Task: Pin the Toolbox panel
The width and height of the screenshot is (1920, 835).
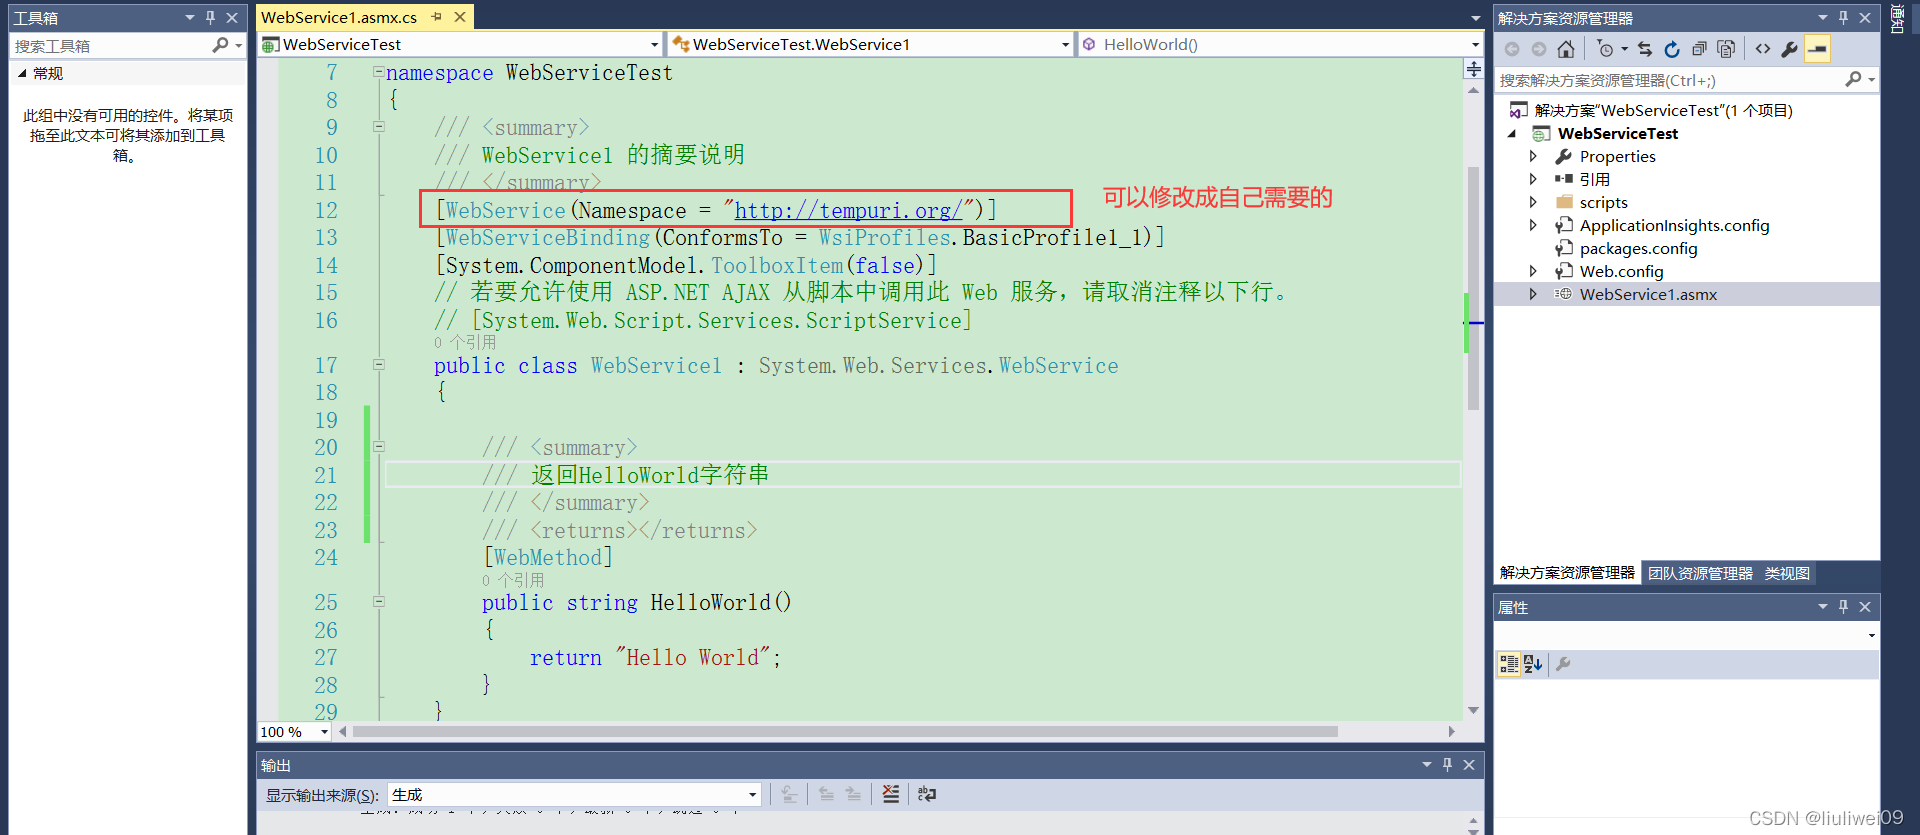Action: coord(210,18)
